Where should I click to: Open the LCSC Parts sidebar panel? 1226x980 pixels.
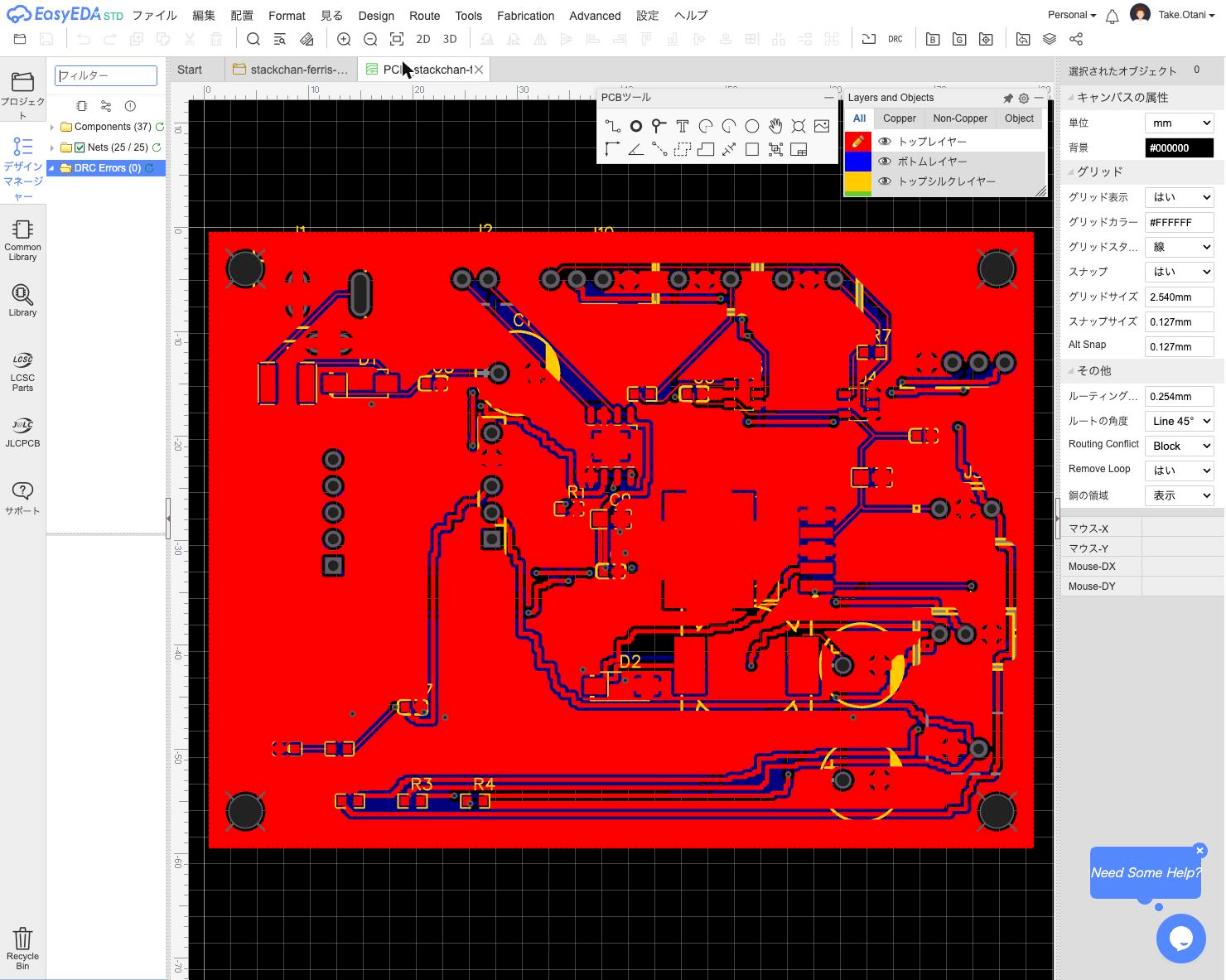[x=22, y=370]
